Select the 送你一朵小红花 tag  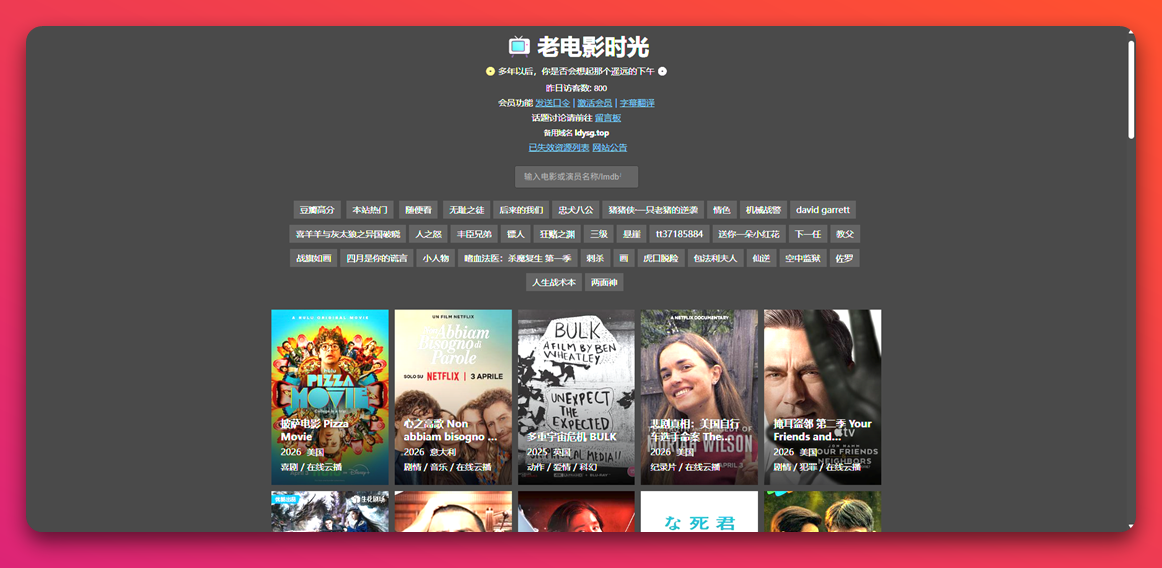click(x=748, y=234)
